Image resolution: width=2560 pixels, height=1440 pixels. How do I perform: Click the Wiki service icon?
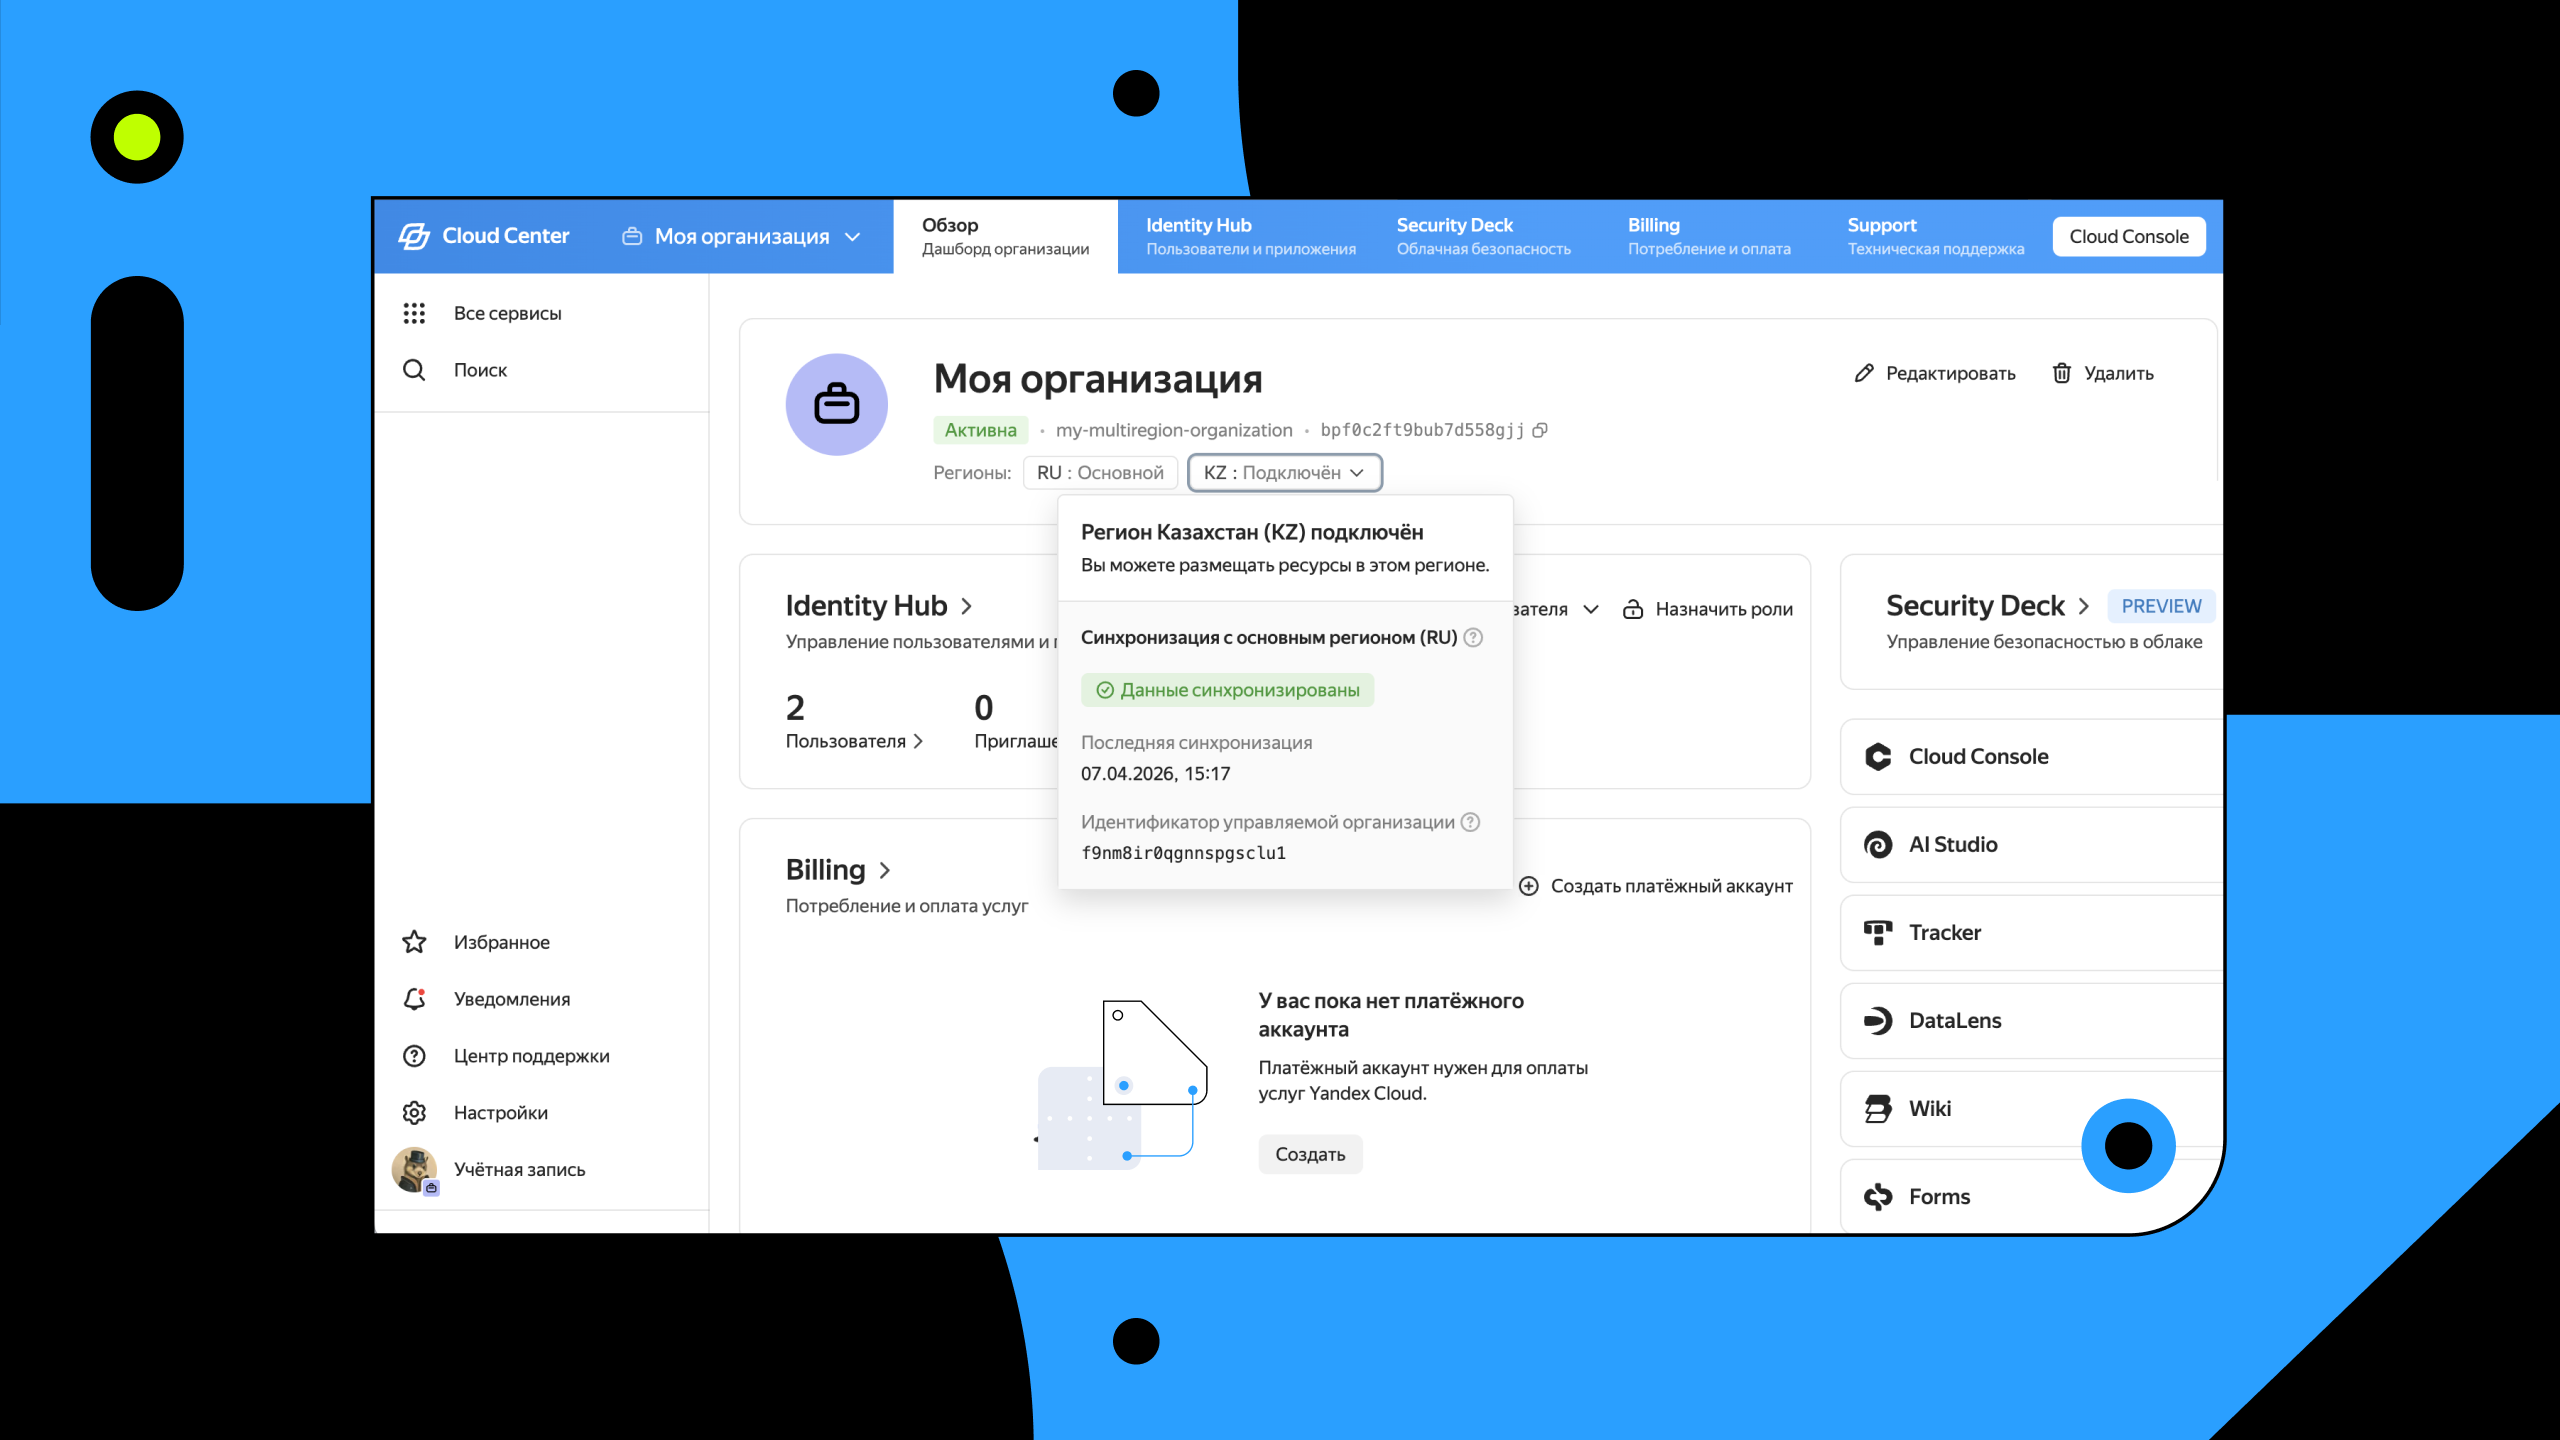[x=1878, y=1109]
